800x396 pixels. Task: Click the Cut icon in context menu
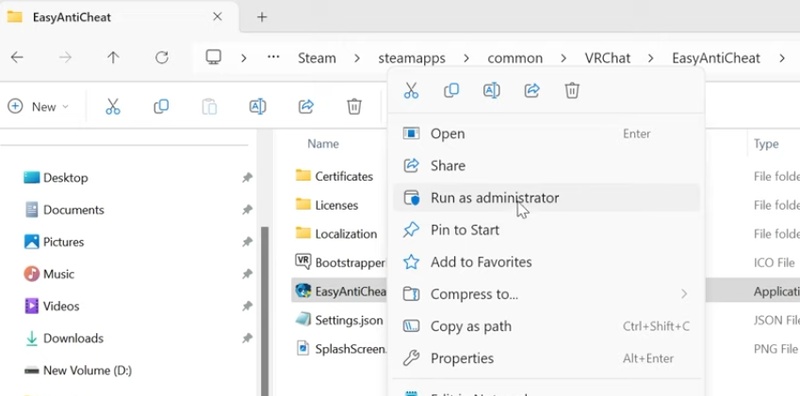(411, 91)
